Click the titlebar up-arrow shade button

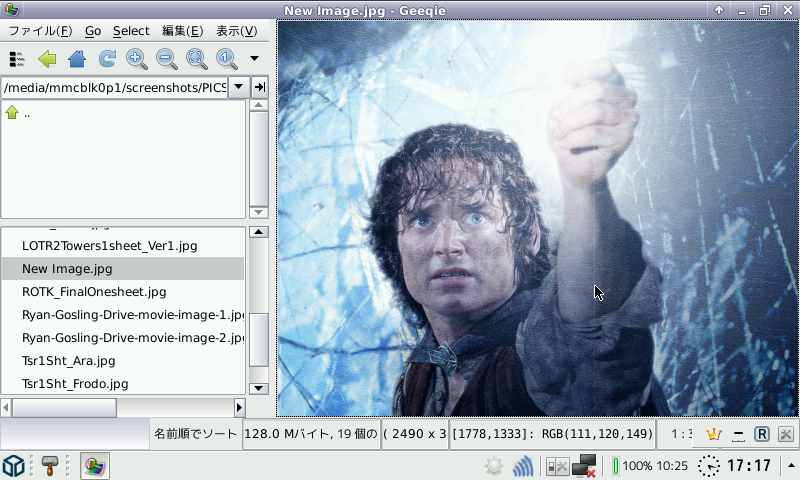click(x=719, y=10)
